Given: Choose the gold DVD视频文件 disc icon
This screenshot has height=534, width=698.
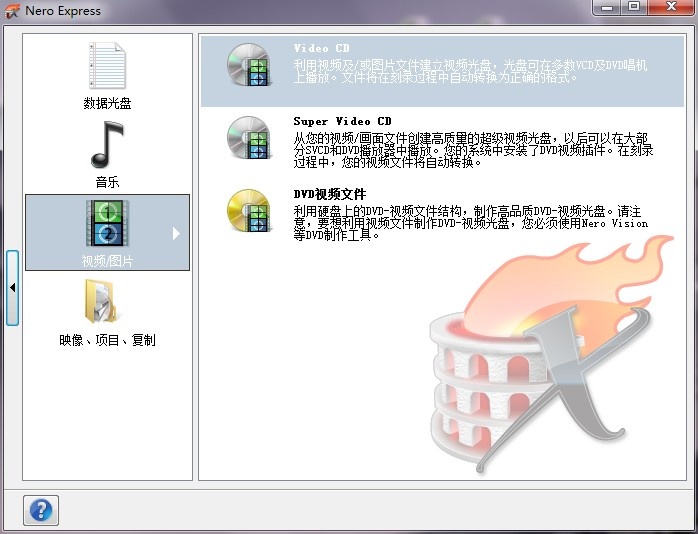Looking at the screenshot, I should [249, 211].
